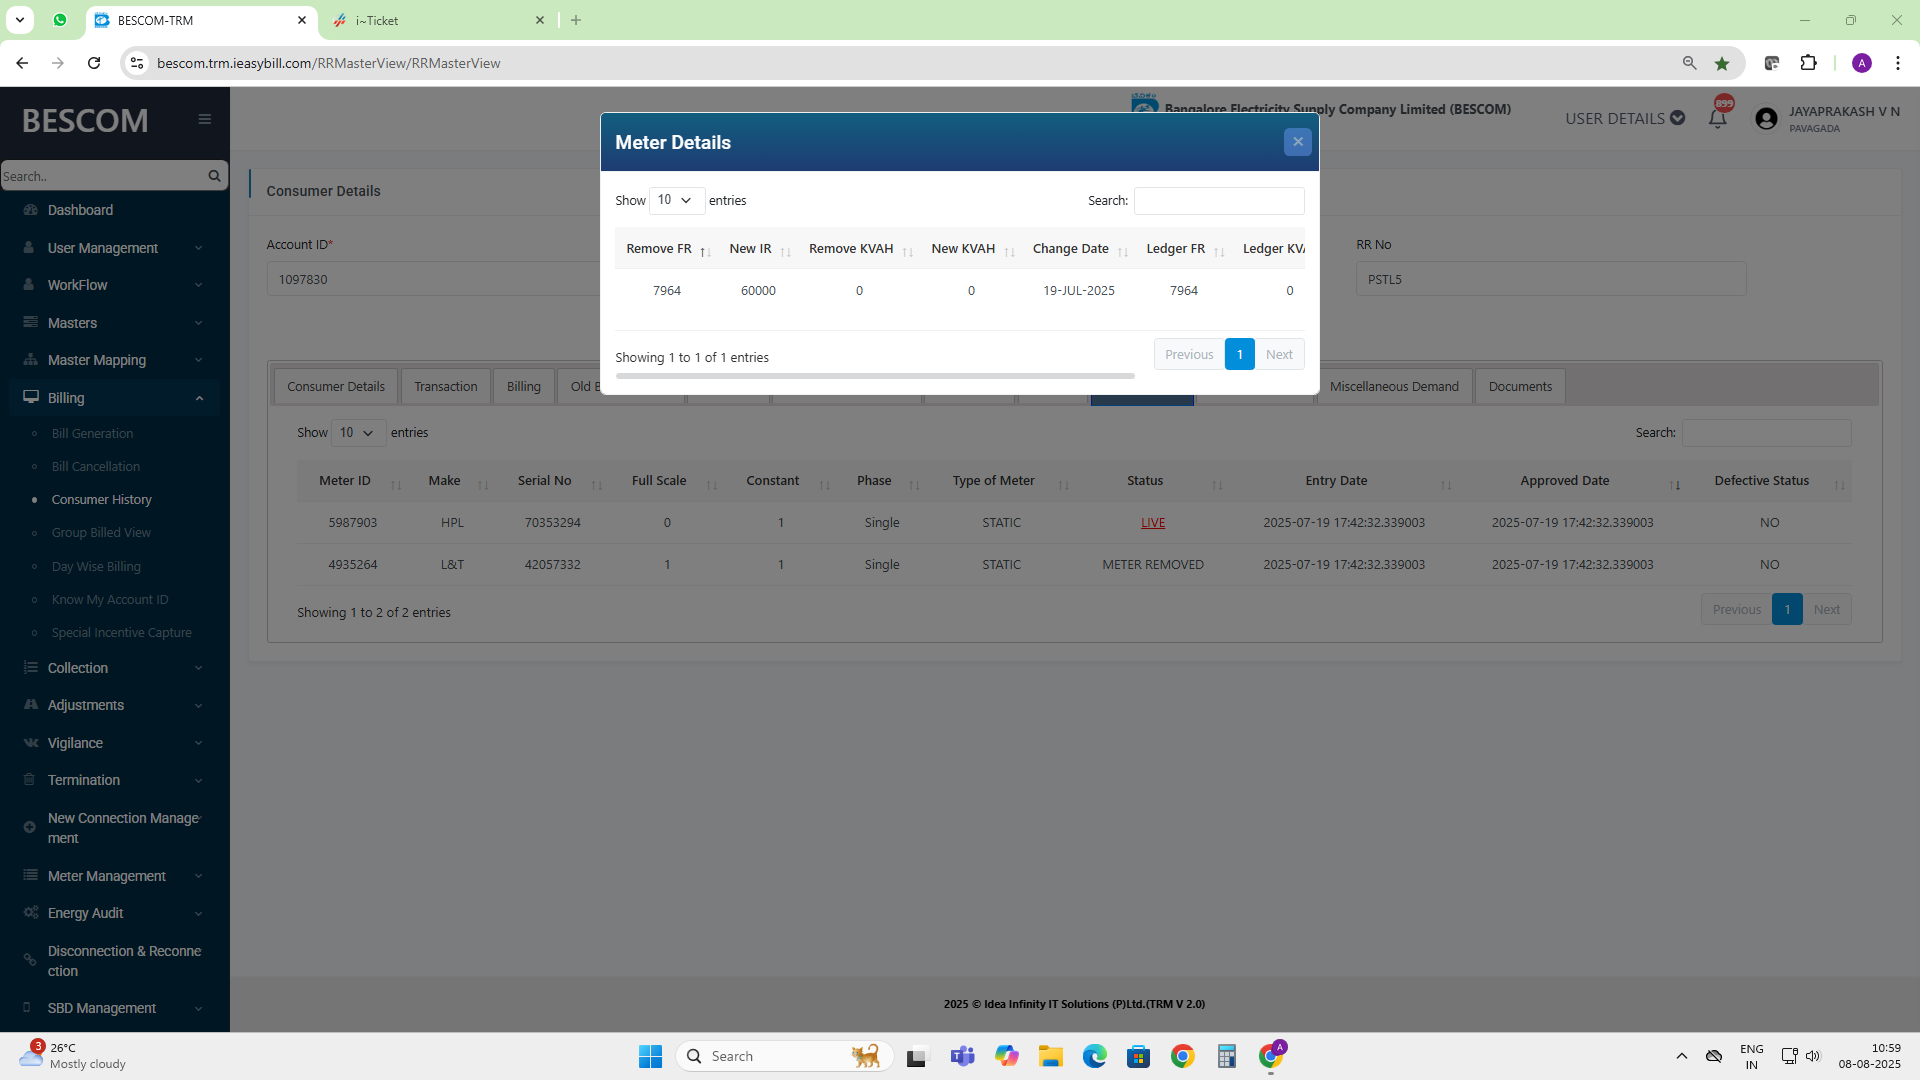Click Next in Meter Details pagination
Image resolution: width=1920 pixels, height=1080 pixels.
1278,355
